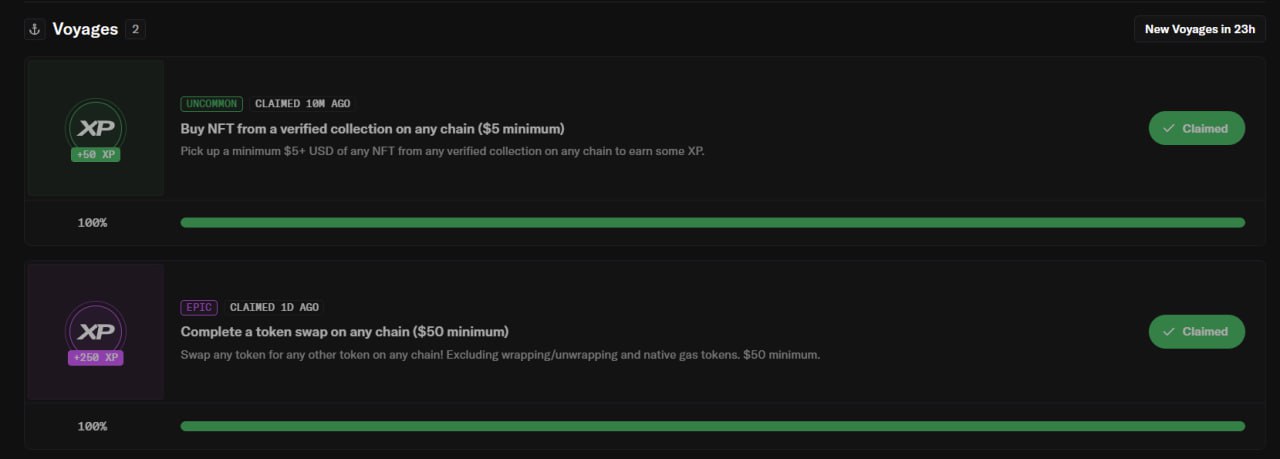Click the +250 XP reward badge
The height and width of the screenshot is (459, 1280).
pyautogui.click(x=96, y=358)
